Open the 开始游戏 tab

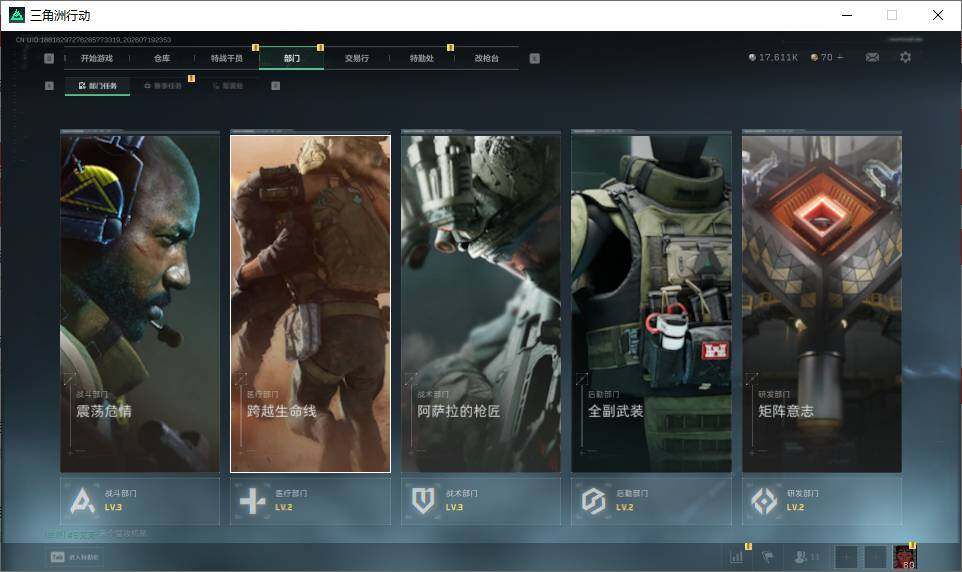click(x=97, y=58)
